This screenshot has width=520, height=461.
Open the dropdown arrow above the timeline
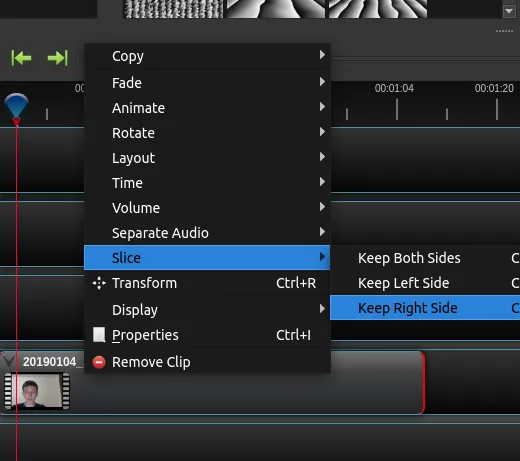[x=509, y=11]
